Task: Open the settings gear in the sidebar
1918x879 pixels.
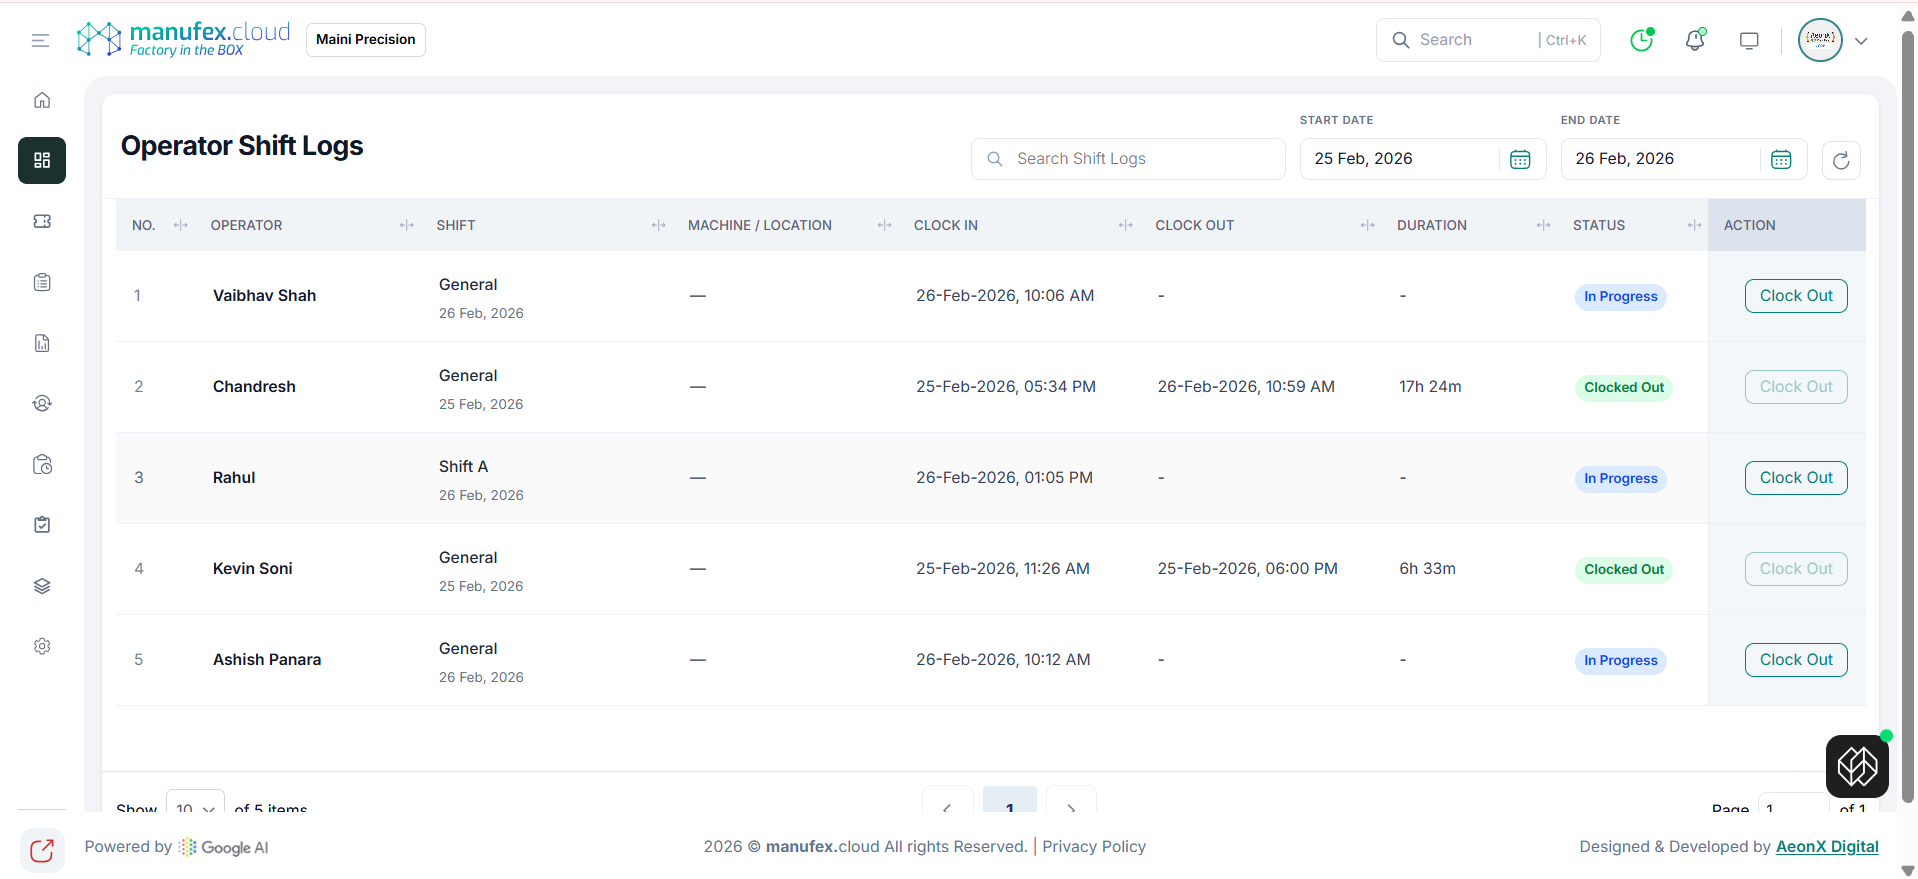Action: (42, 646)
